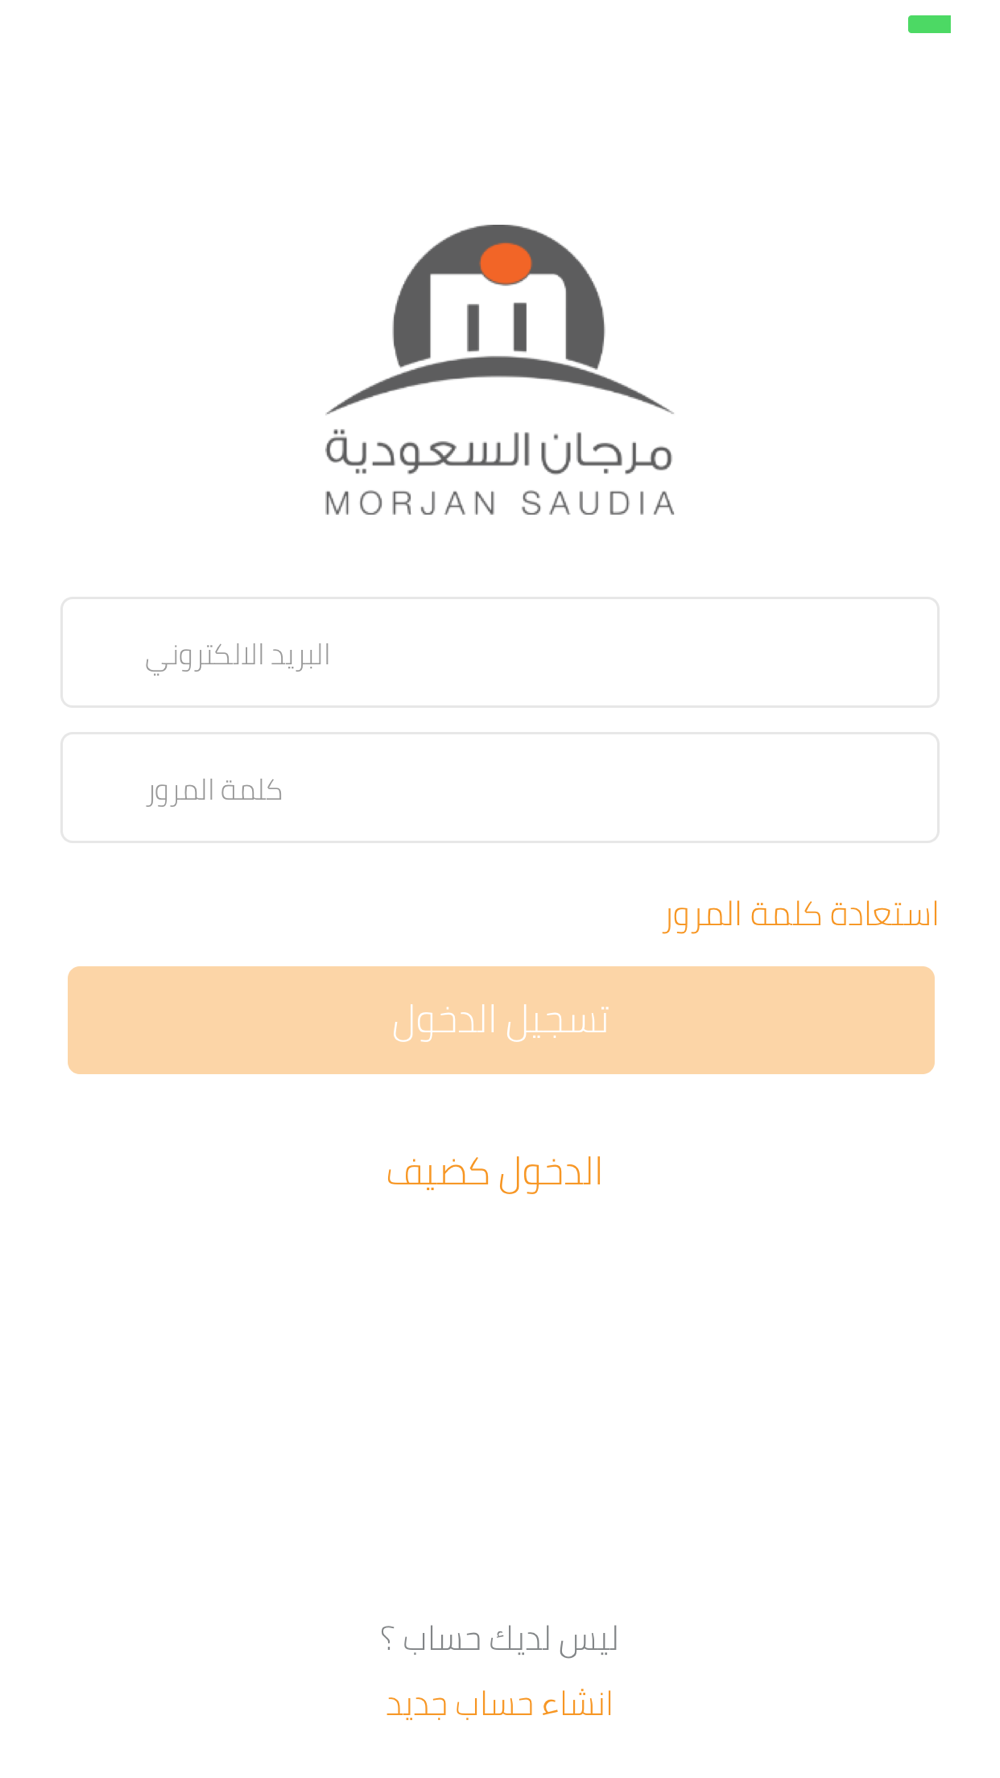Focus the البريد الالكتروني email field
Image resolution: width=1000 pixels, height=1778 pixels.
pos(500,652)
